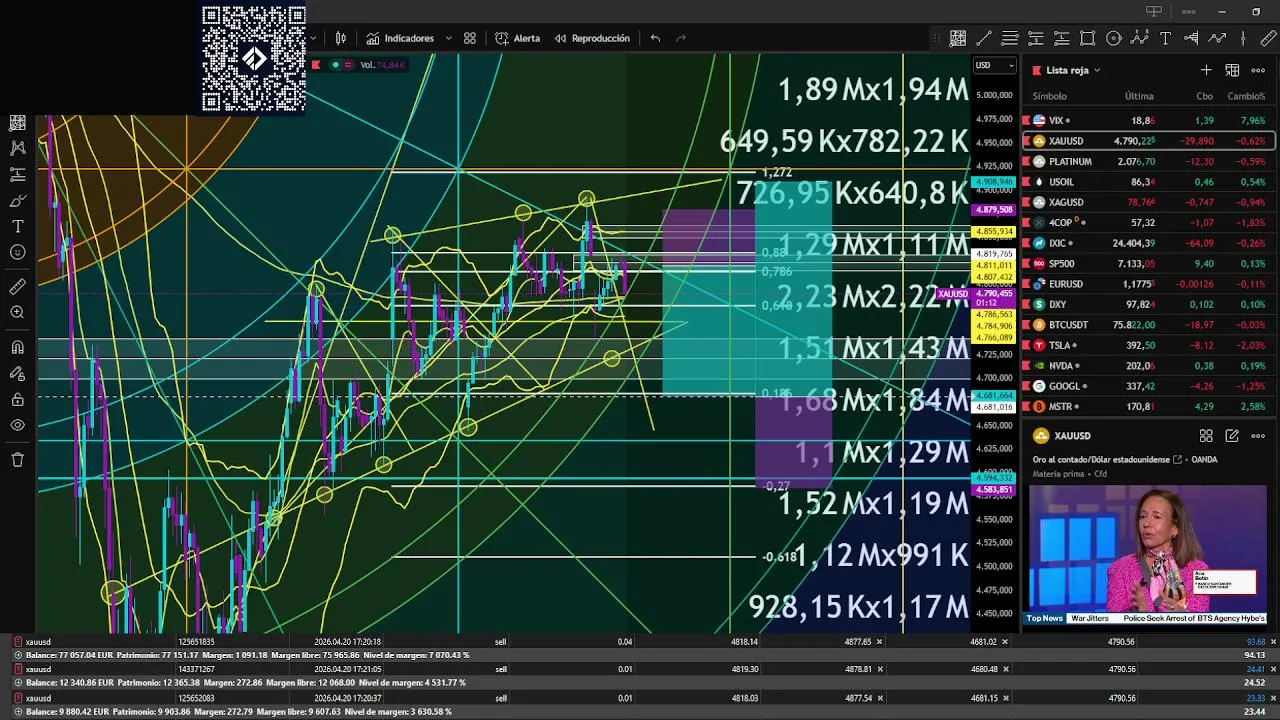Sort watchlist by Símbolo column
The image size is (1280, 720).
1049,96
